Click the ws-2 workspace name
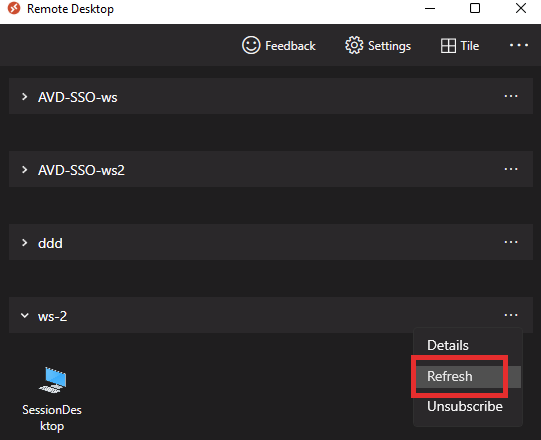 (52, 316)
